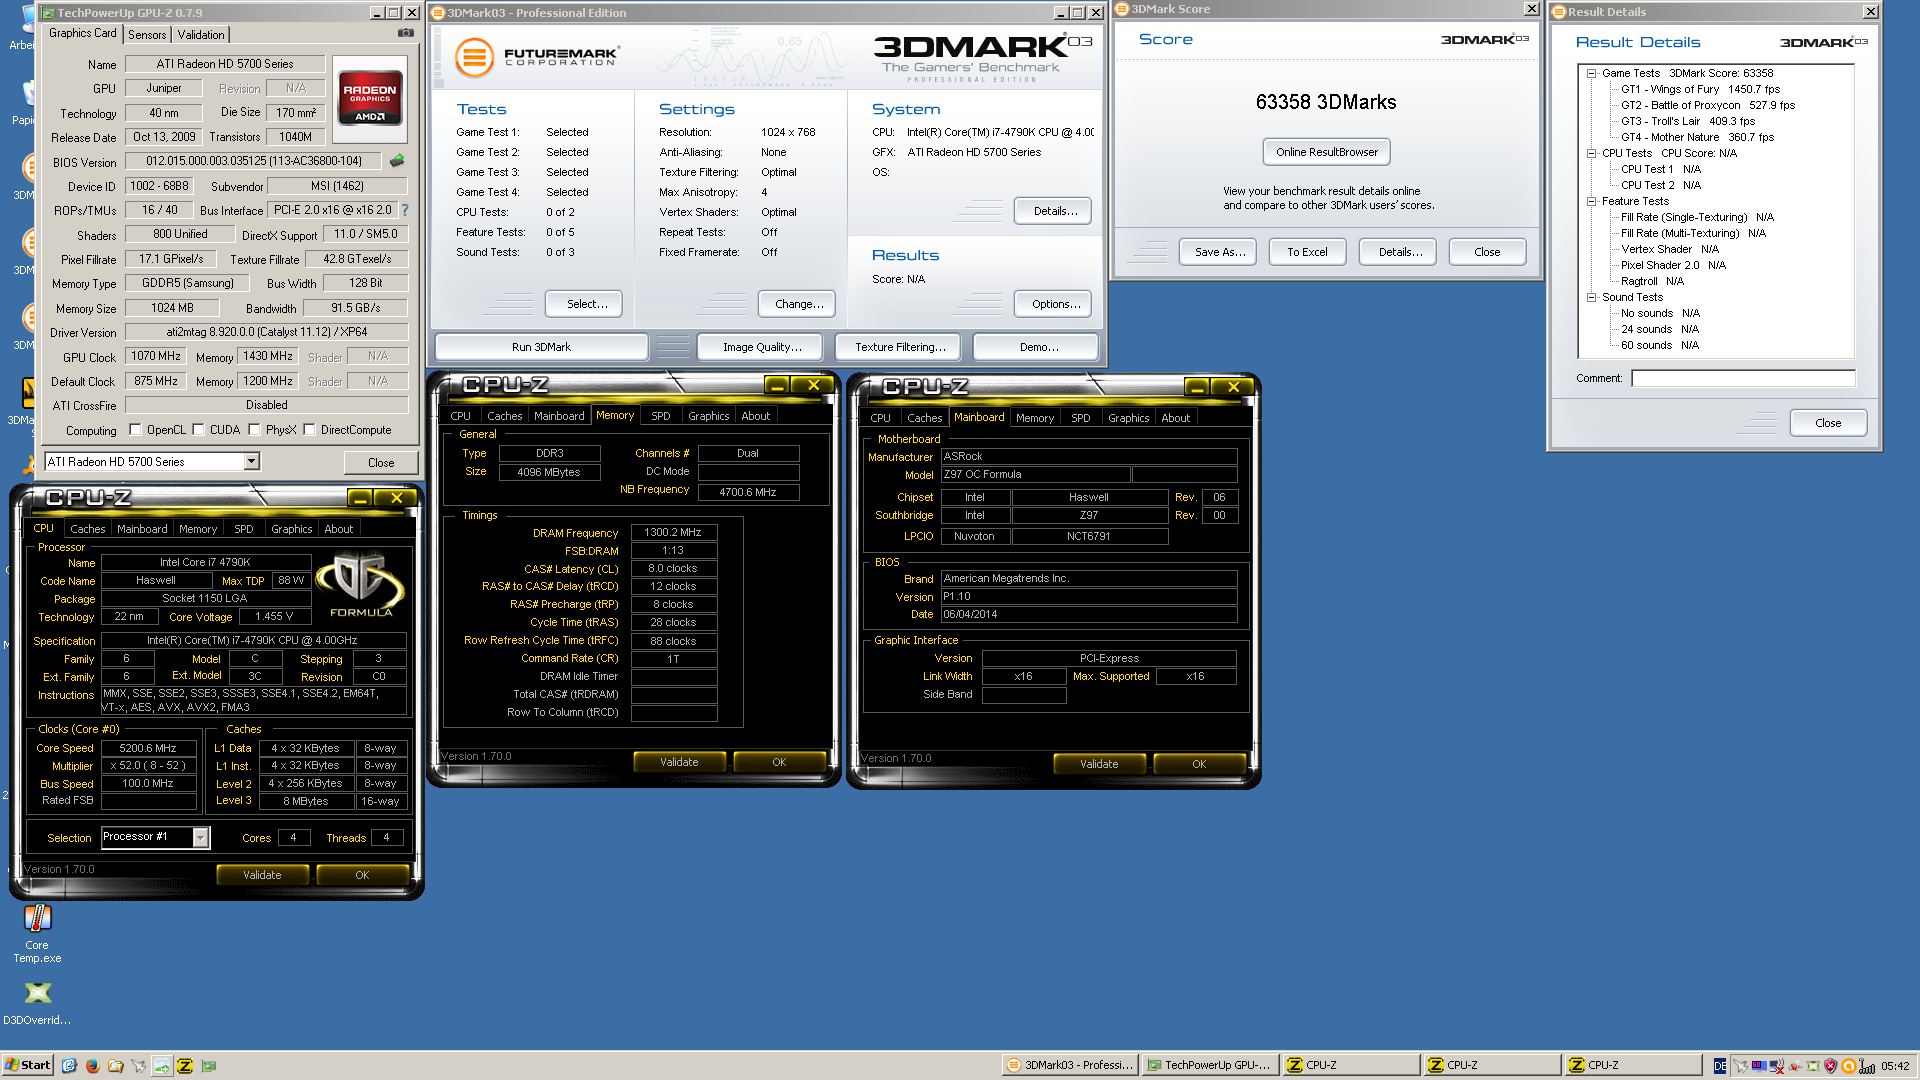The image size is (1920, 1080).
Task: Click the arrow pointer quick launch icon
Action: (138, 1065)
